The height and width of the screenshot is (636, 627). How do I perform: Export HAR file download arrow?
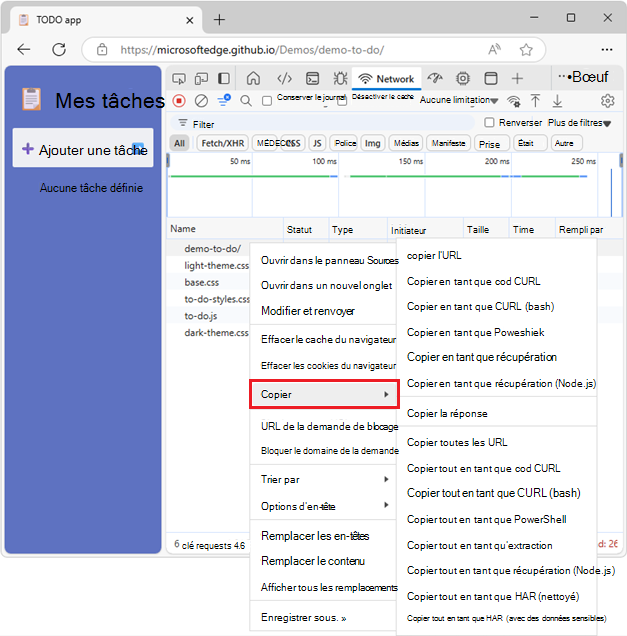557,101
